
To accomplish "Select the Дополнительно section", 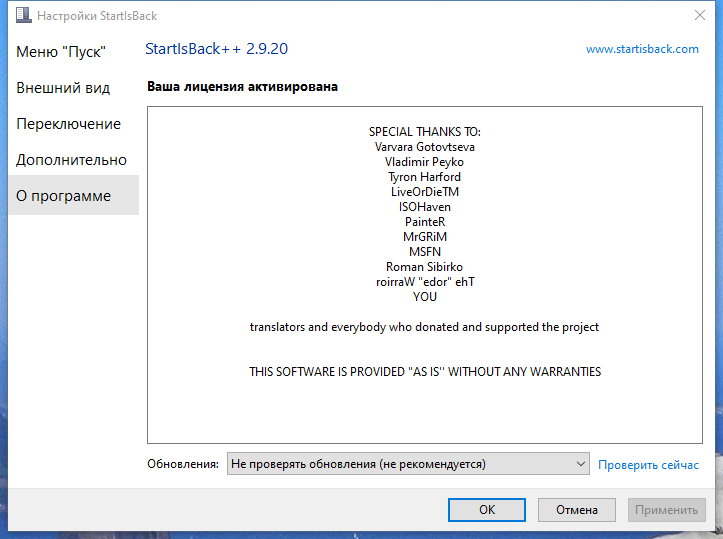I will pos(71,160).
